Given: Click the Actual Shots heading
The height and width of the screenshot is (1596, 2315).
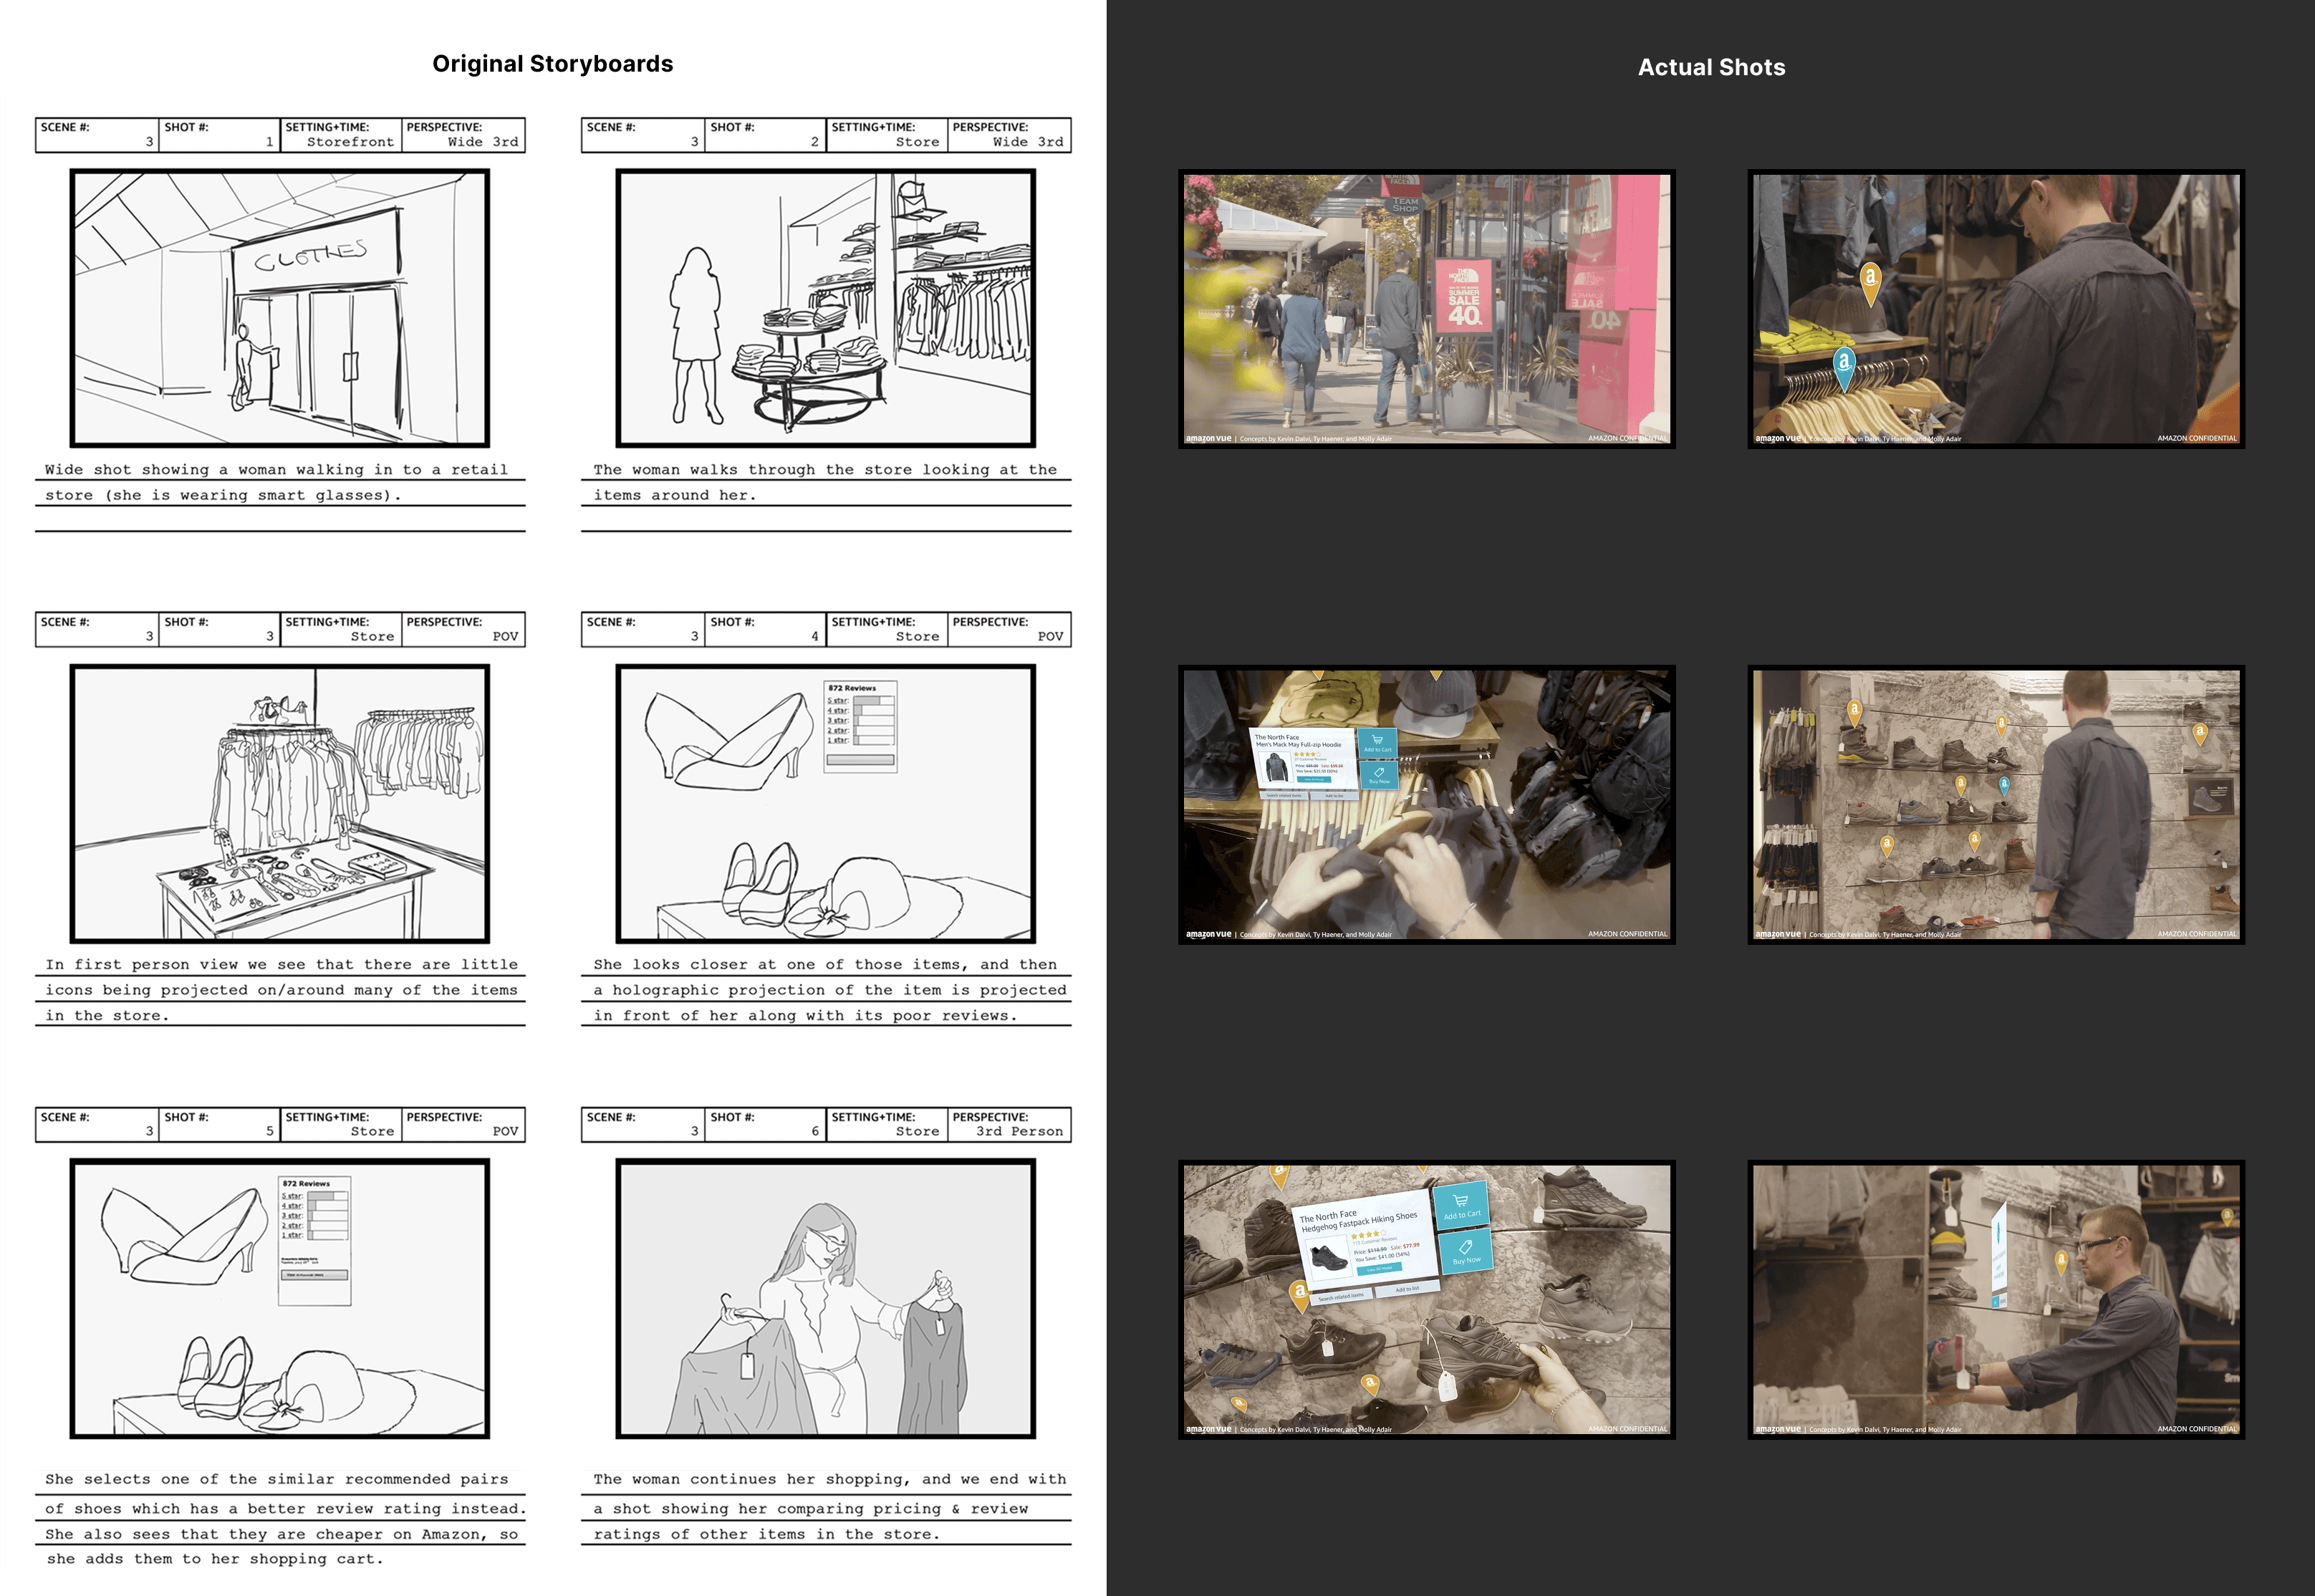Looking at the screenshot, I should click(1711, 67).
